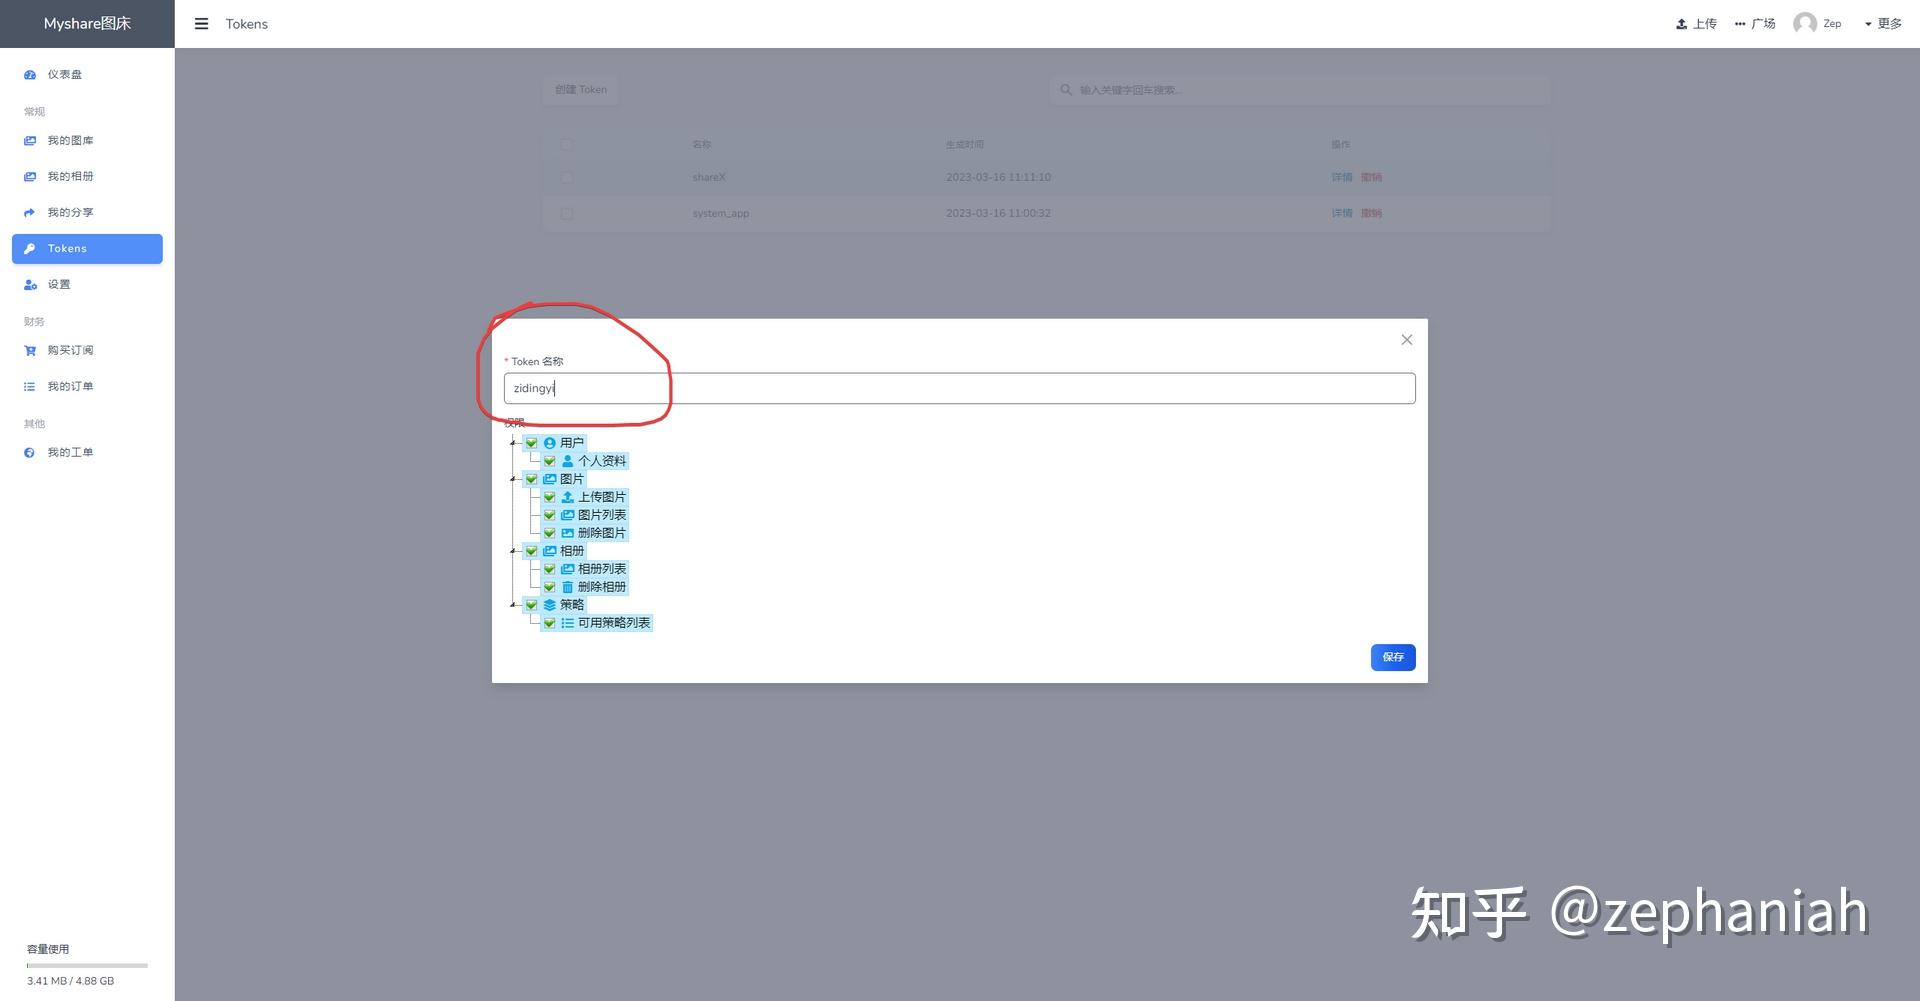Image resolution: width=1920 pixels, height=1001 pixels.
Task: Open 我的相册 from the sidebar
Action: click(x=69, y=176)
